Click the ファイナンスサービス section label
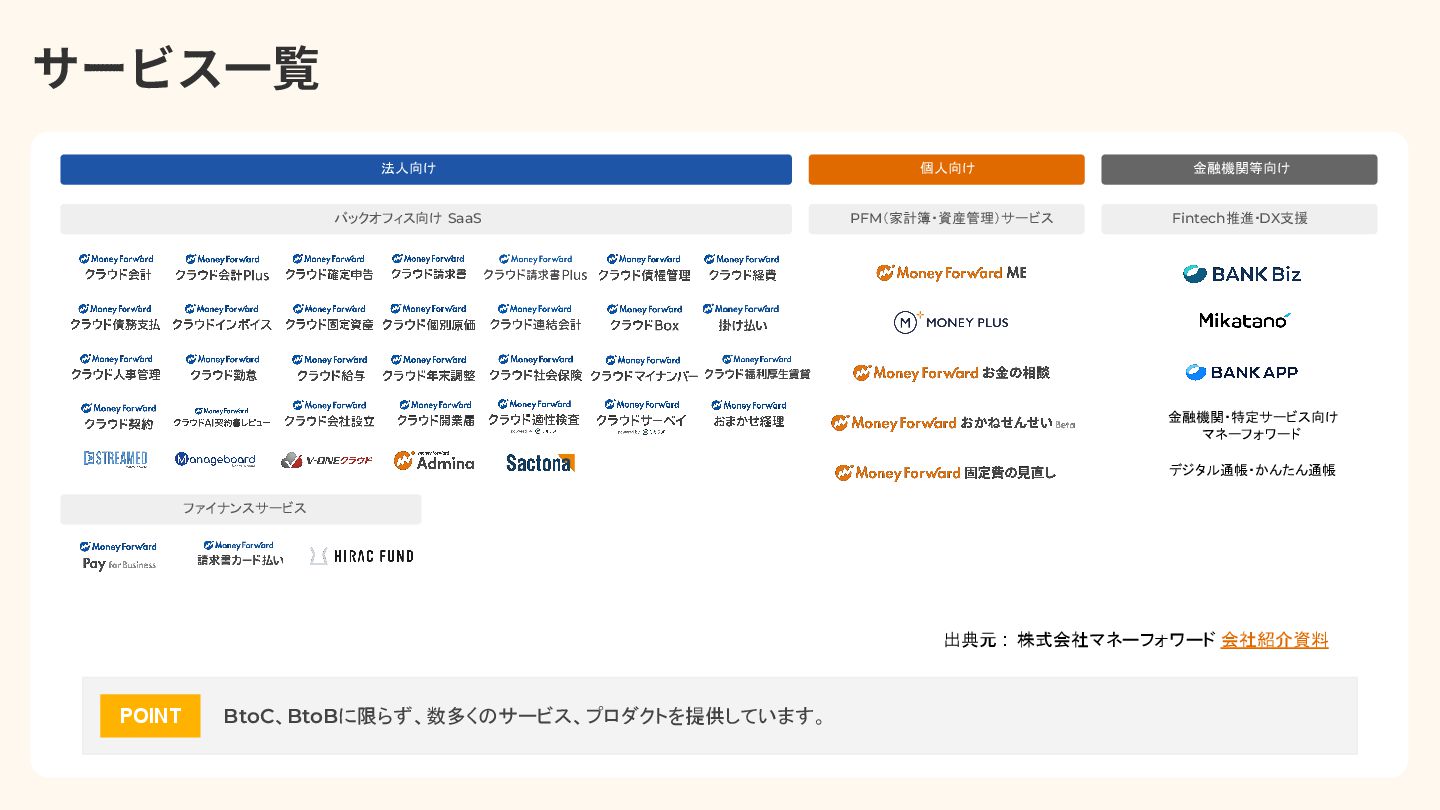Image resolution: width=1440 pixels, height=810 pixels. [x=241, y=509]
